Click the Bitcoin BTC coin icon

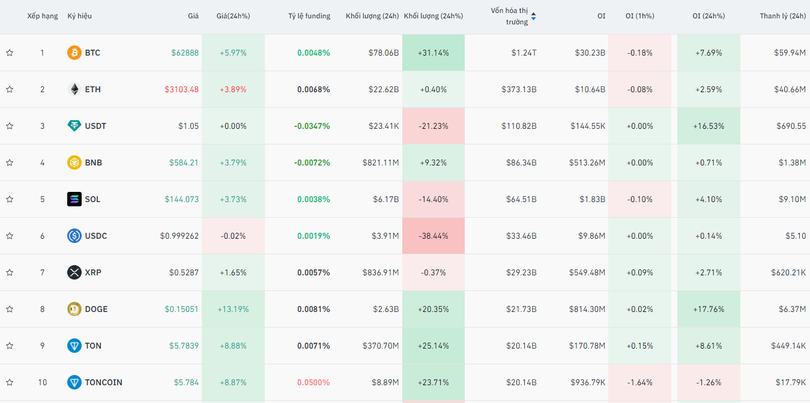pyautogui.click(x=74, y=53)
